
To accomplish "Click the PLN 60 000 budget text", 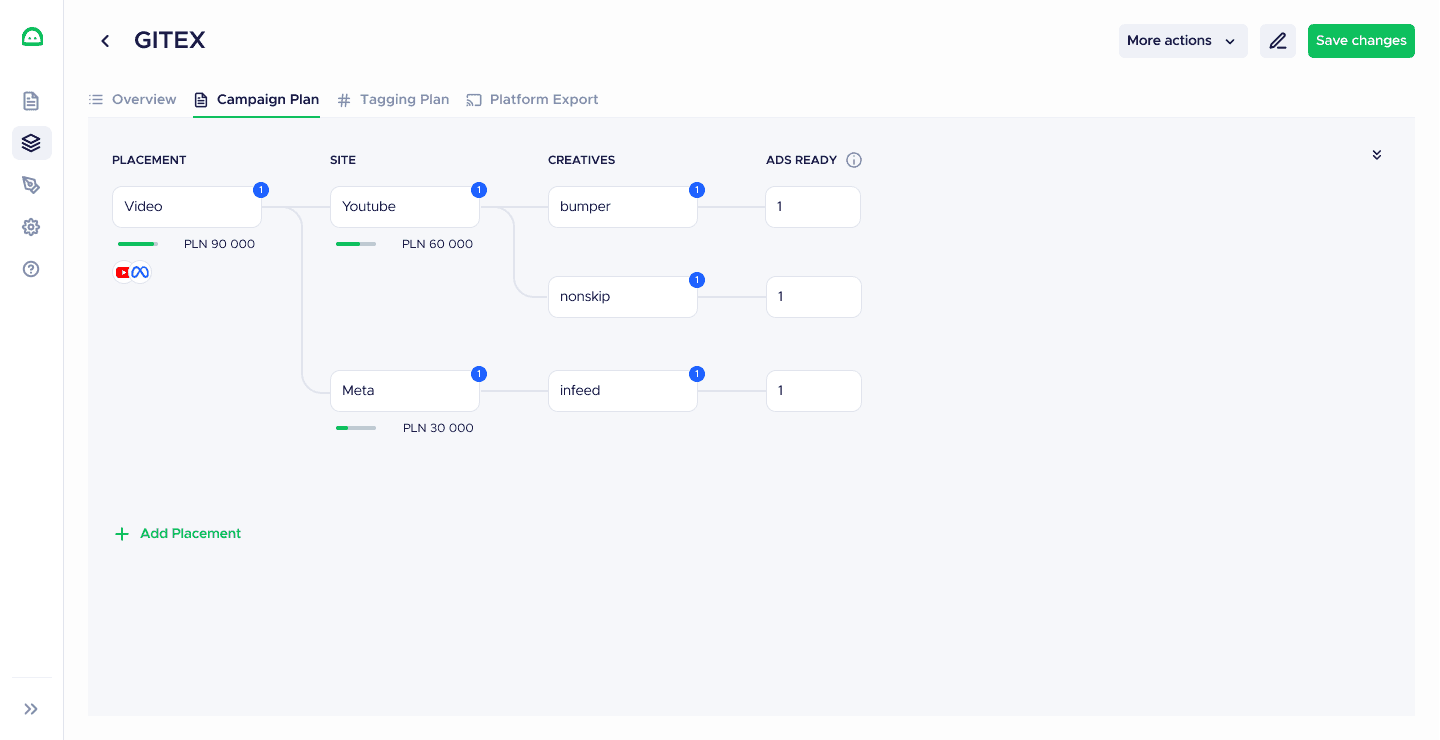I will 437,244.
